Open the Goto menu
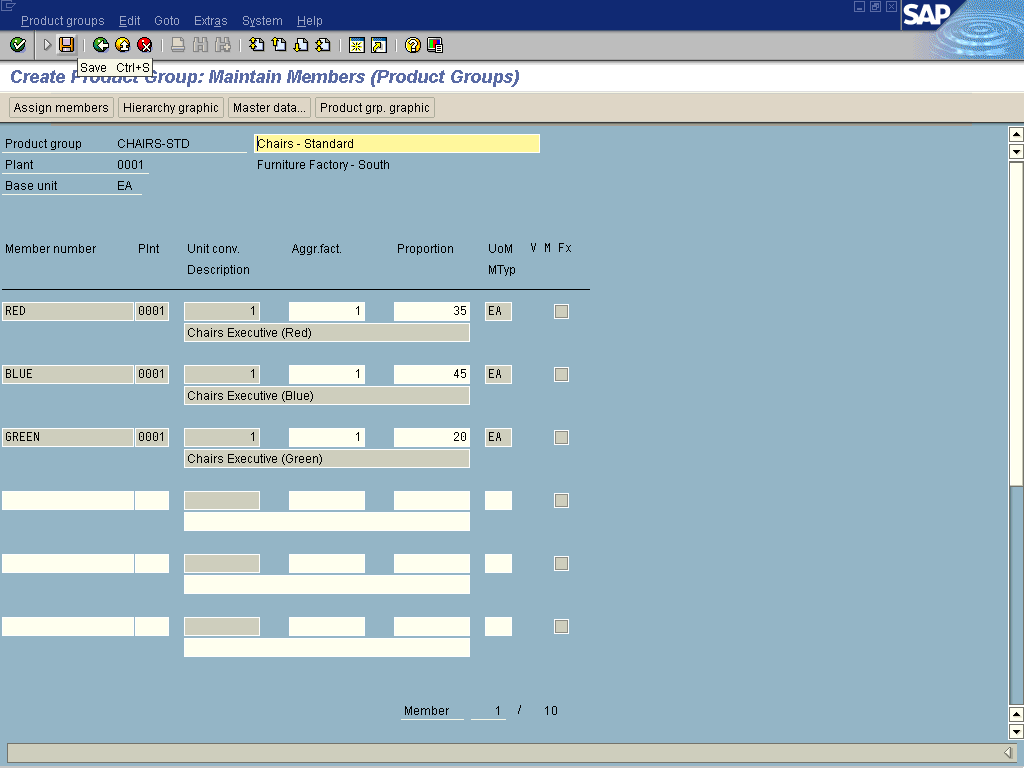 tap(167, 21)
